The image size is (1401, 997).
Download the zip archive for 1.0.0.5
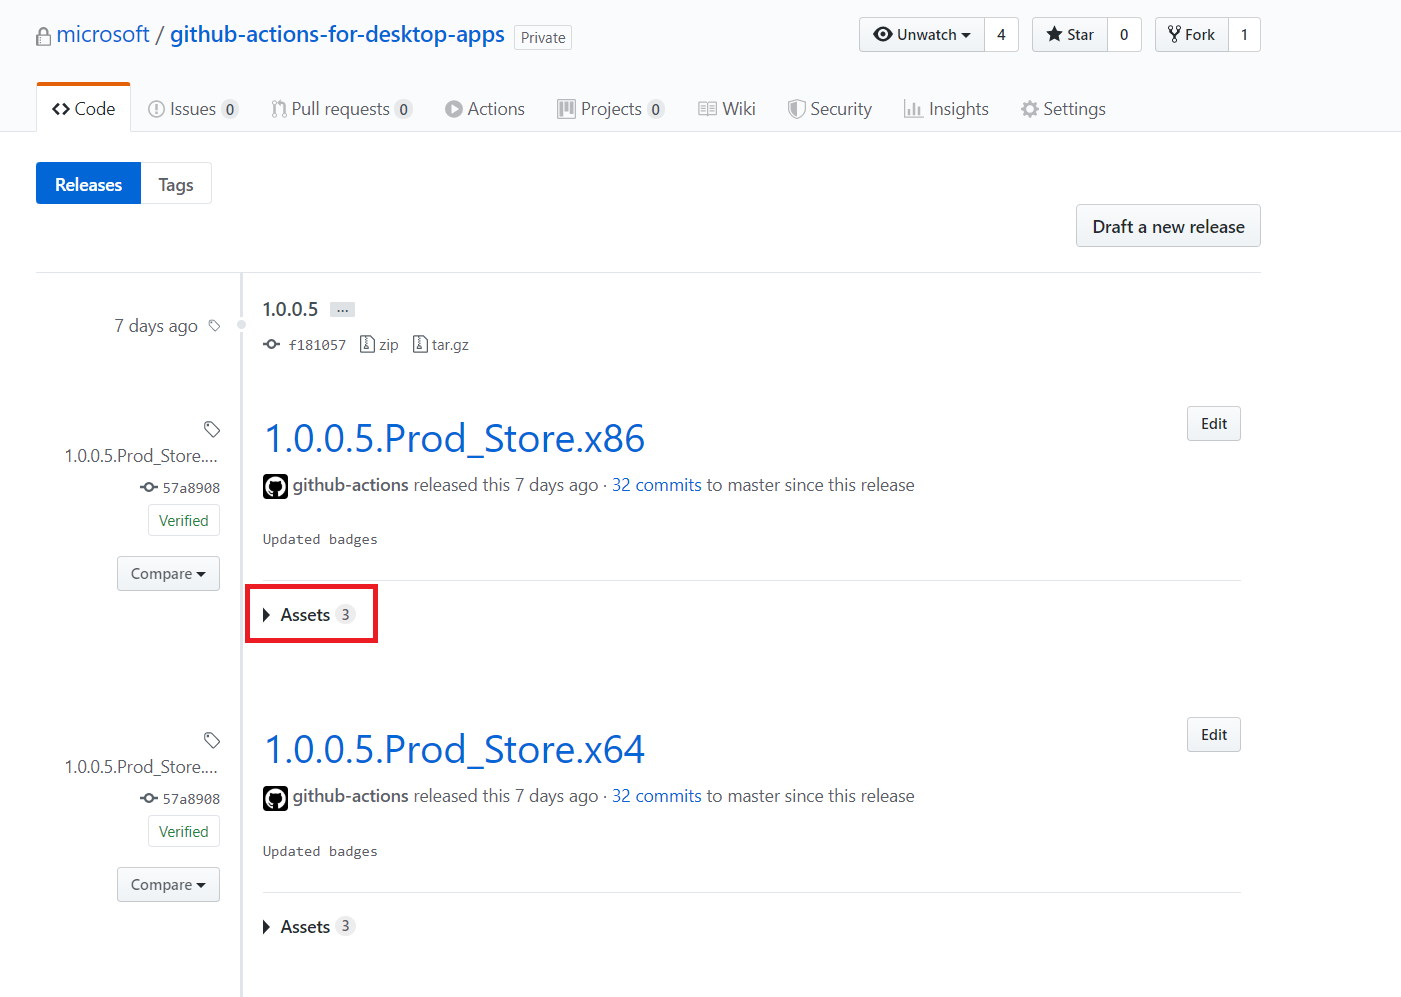380,345
